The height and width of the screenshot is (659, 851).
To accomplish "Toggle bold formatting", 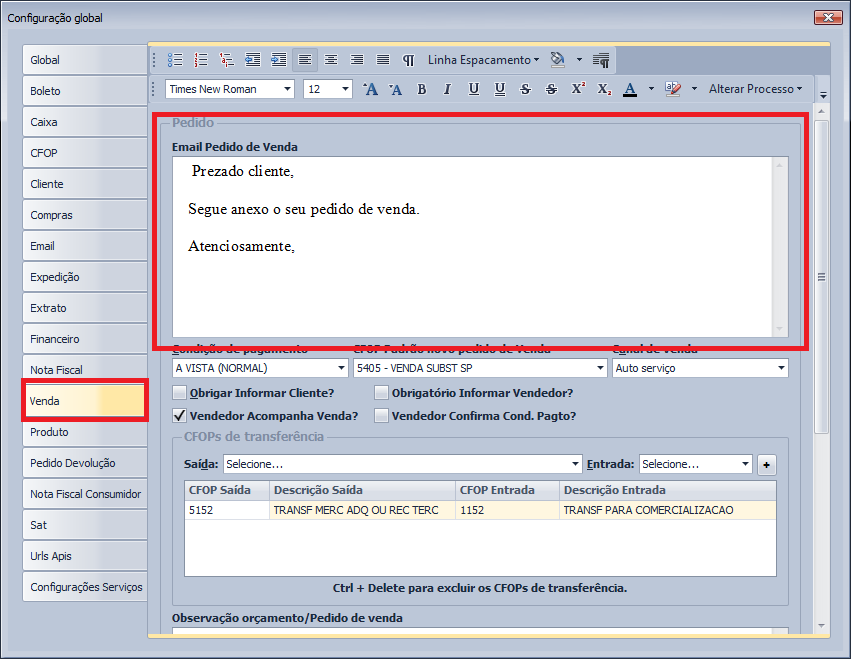I will click(x=422, y=89).
